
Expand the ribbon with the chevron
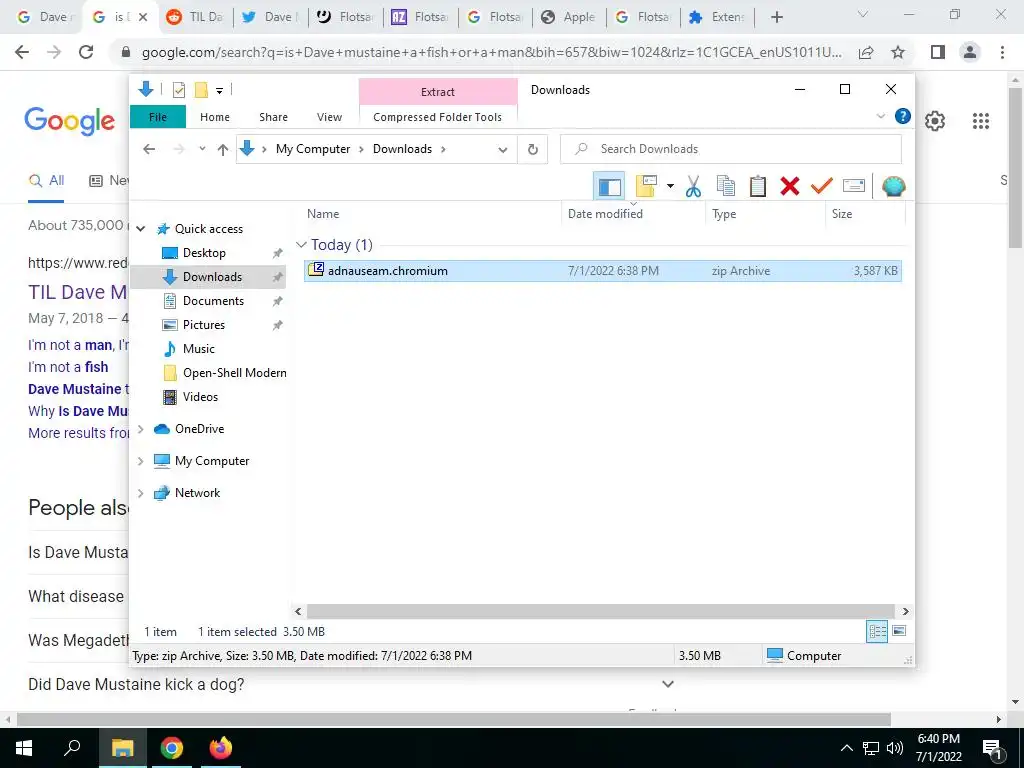pos(880,116)
